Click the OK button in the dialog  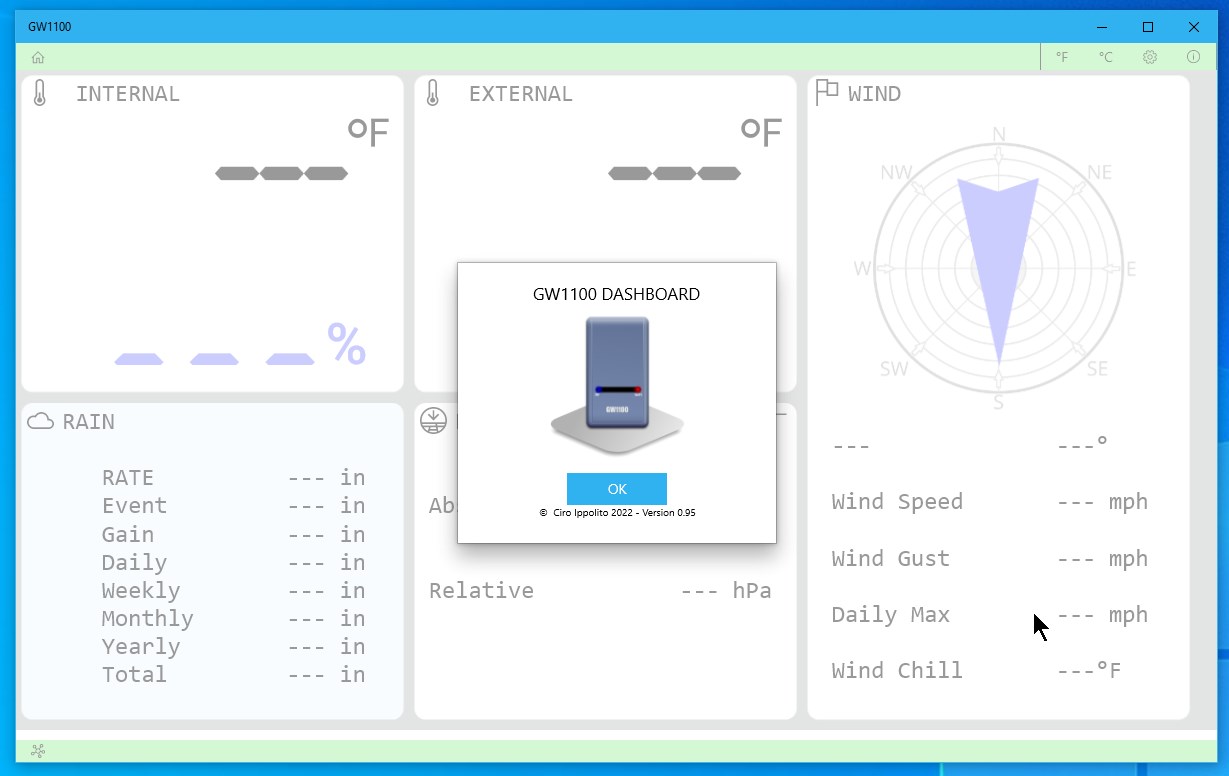(616, 489)
